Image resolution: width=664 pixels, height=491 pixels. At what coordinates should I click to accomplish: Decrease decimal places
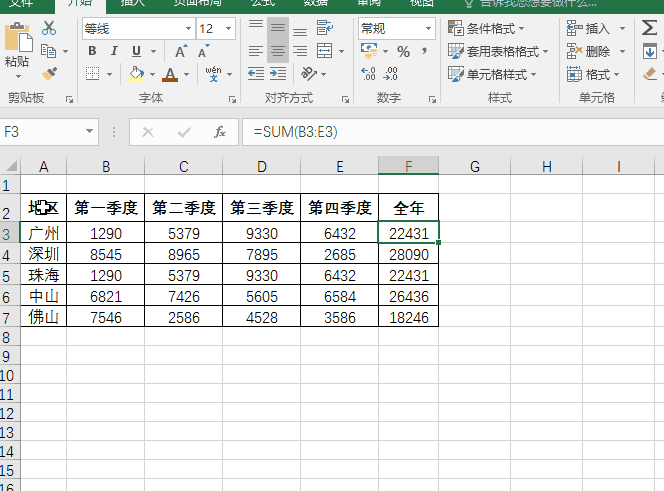[390, 74]
